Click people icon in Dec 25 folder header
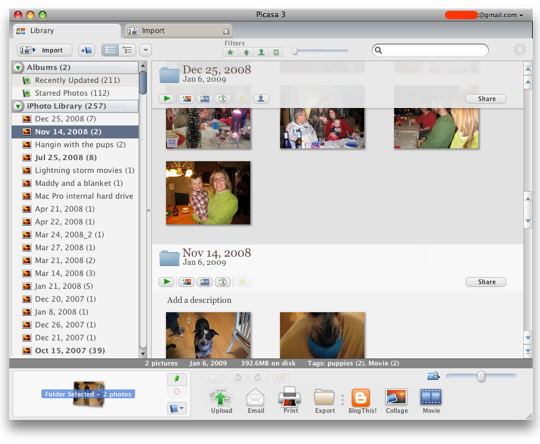 click(x=261, y=99)
